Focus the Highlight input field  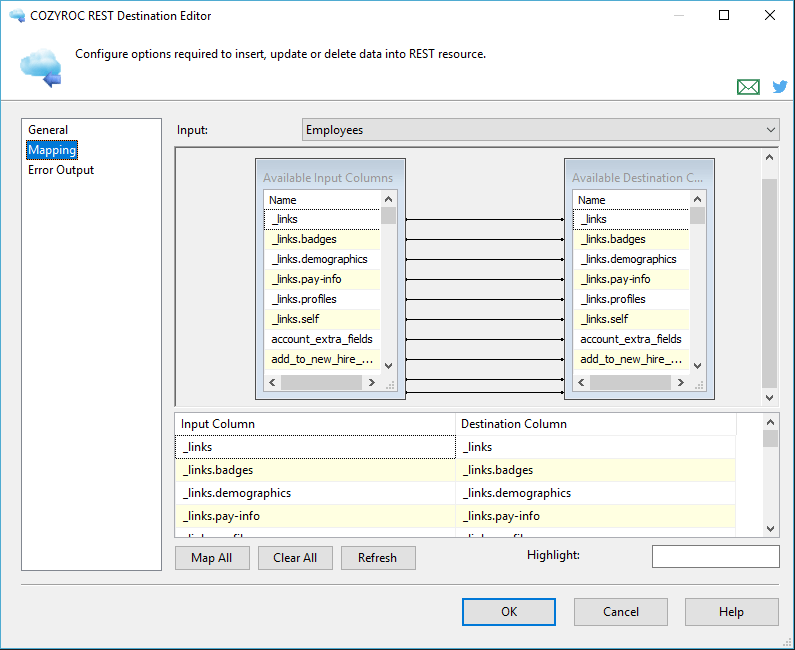tap(715, 556)
